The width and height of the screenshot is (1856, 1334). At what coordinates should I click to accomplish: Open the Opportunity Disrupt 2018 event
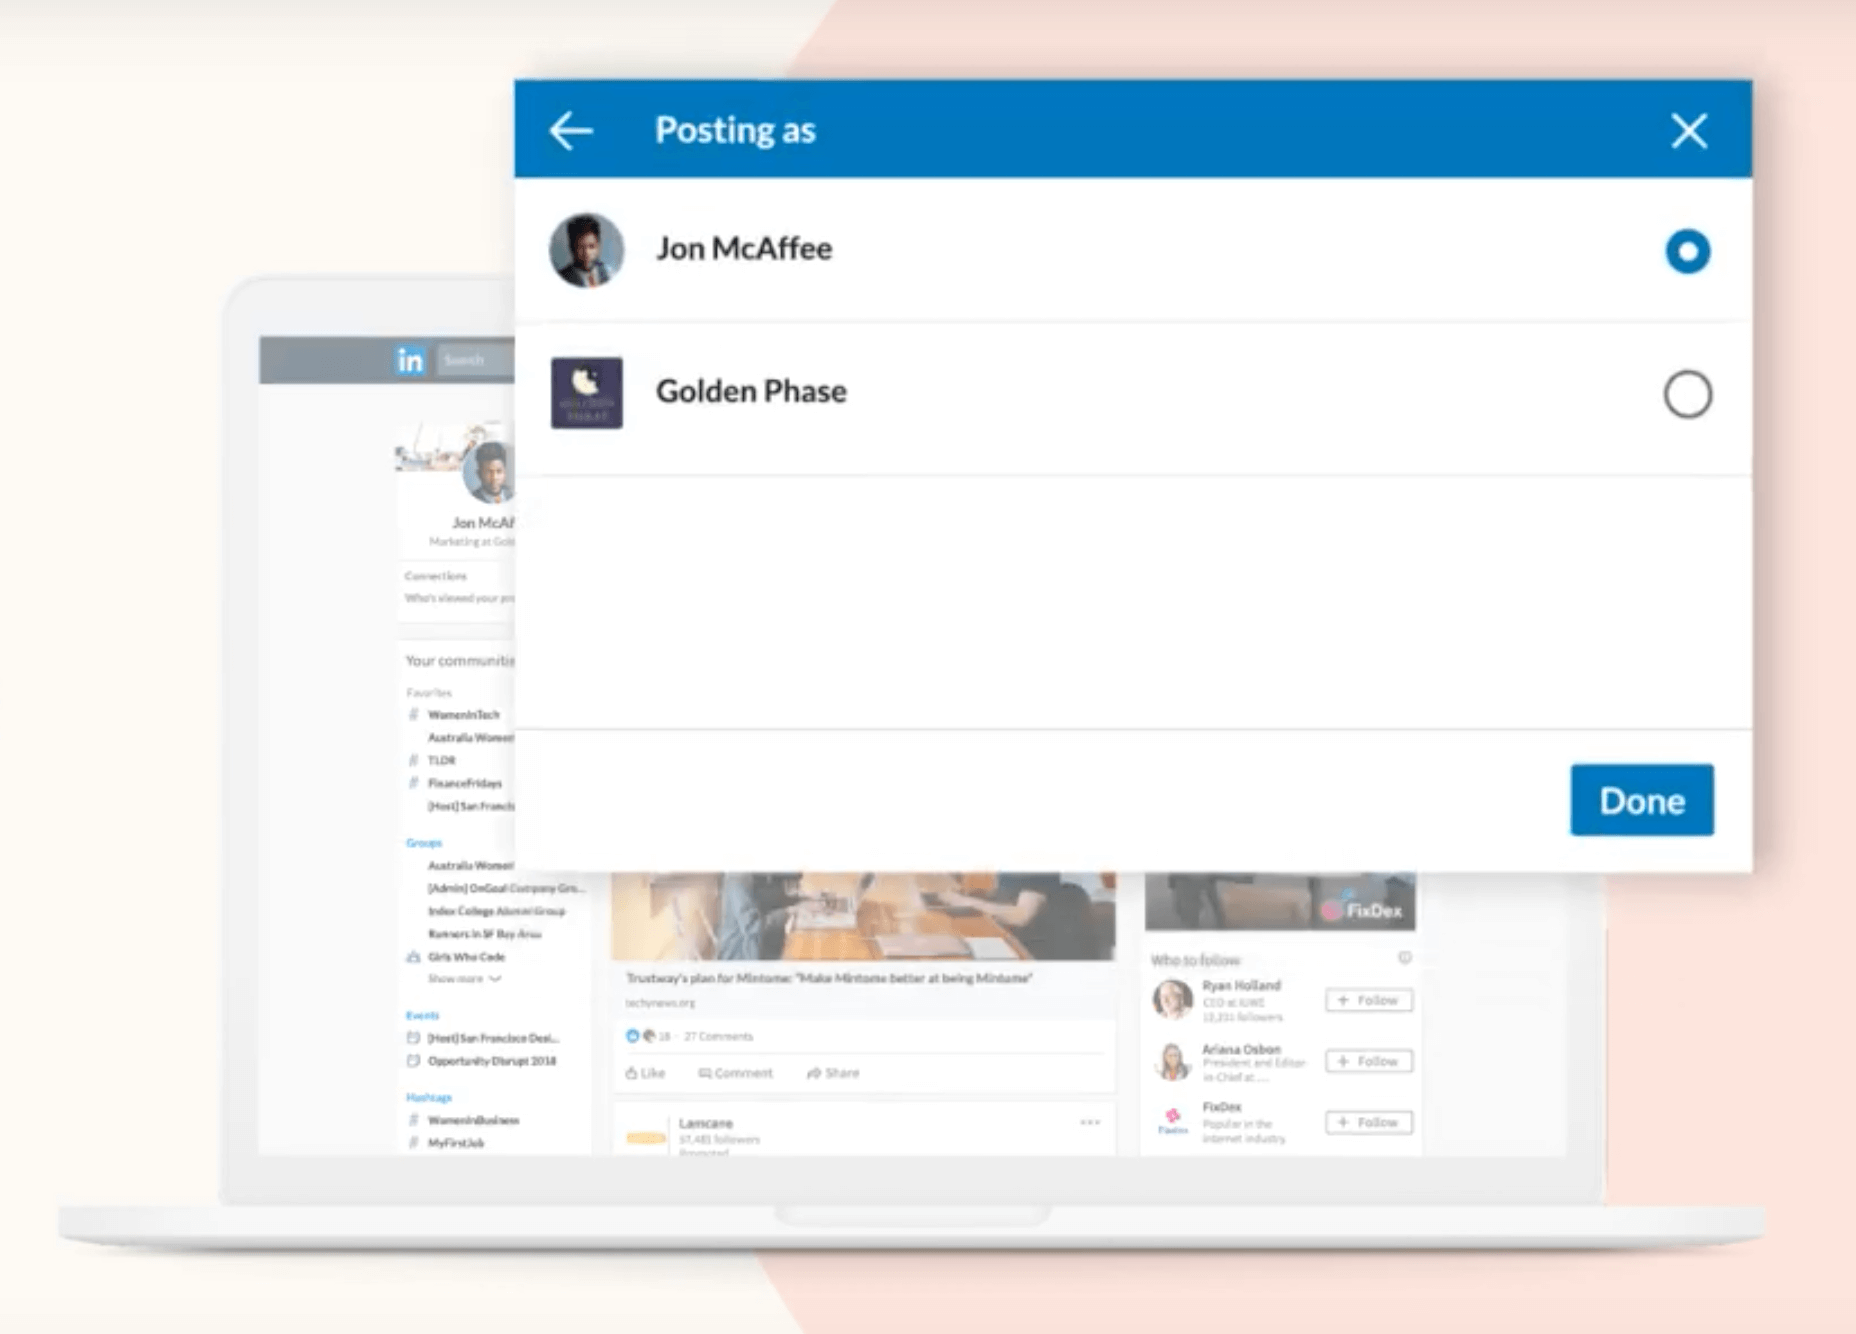(x=491, y=1061)
